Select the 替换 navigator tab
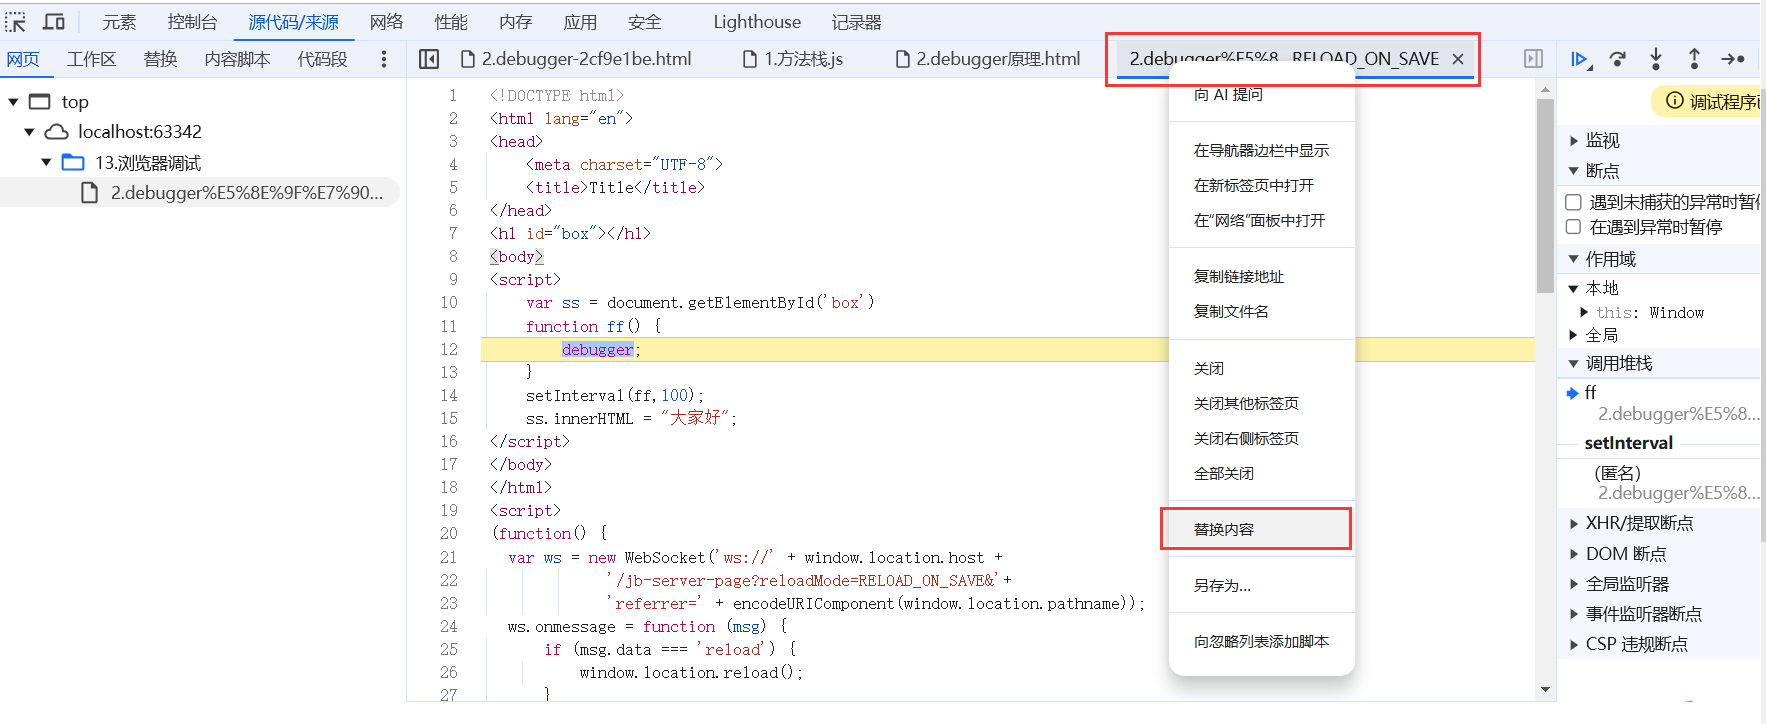This screenshot has height=724, width=1766. pyautogui.click(x=161, y=59)
